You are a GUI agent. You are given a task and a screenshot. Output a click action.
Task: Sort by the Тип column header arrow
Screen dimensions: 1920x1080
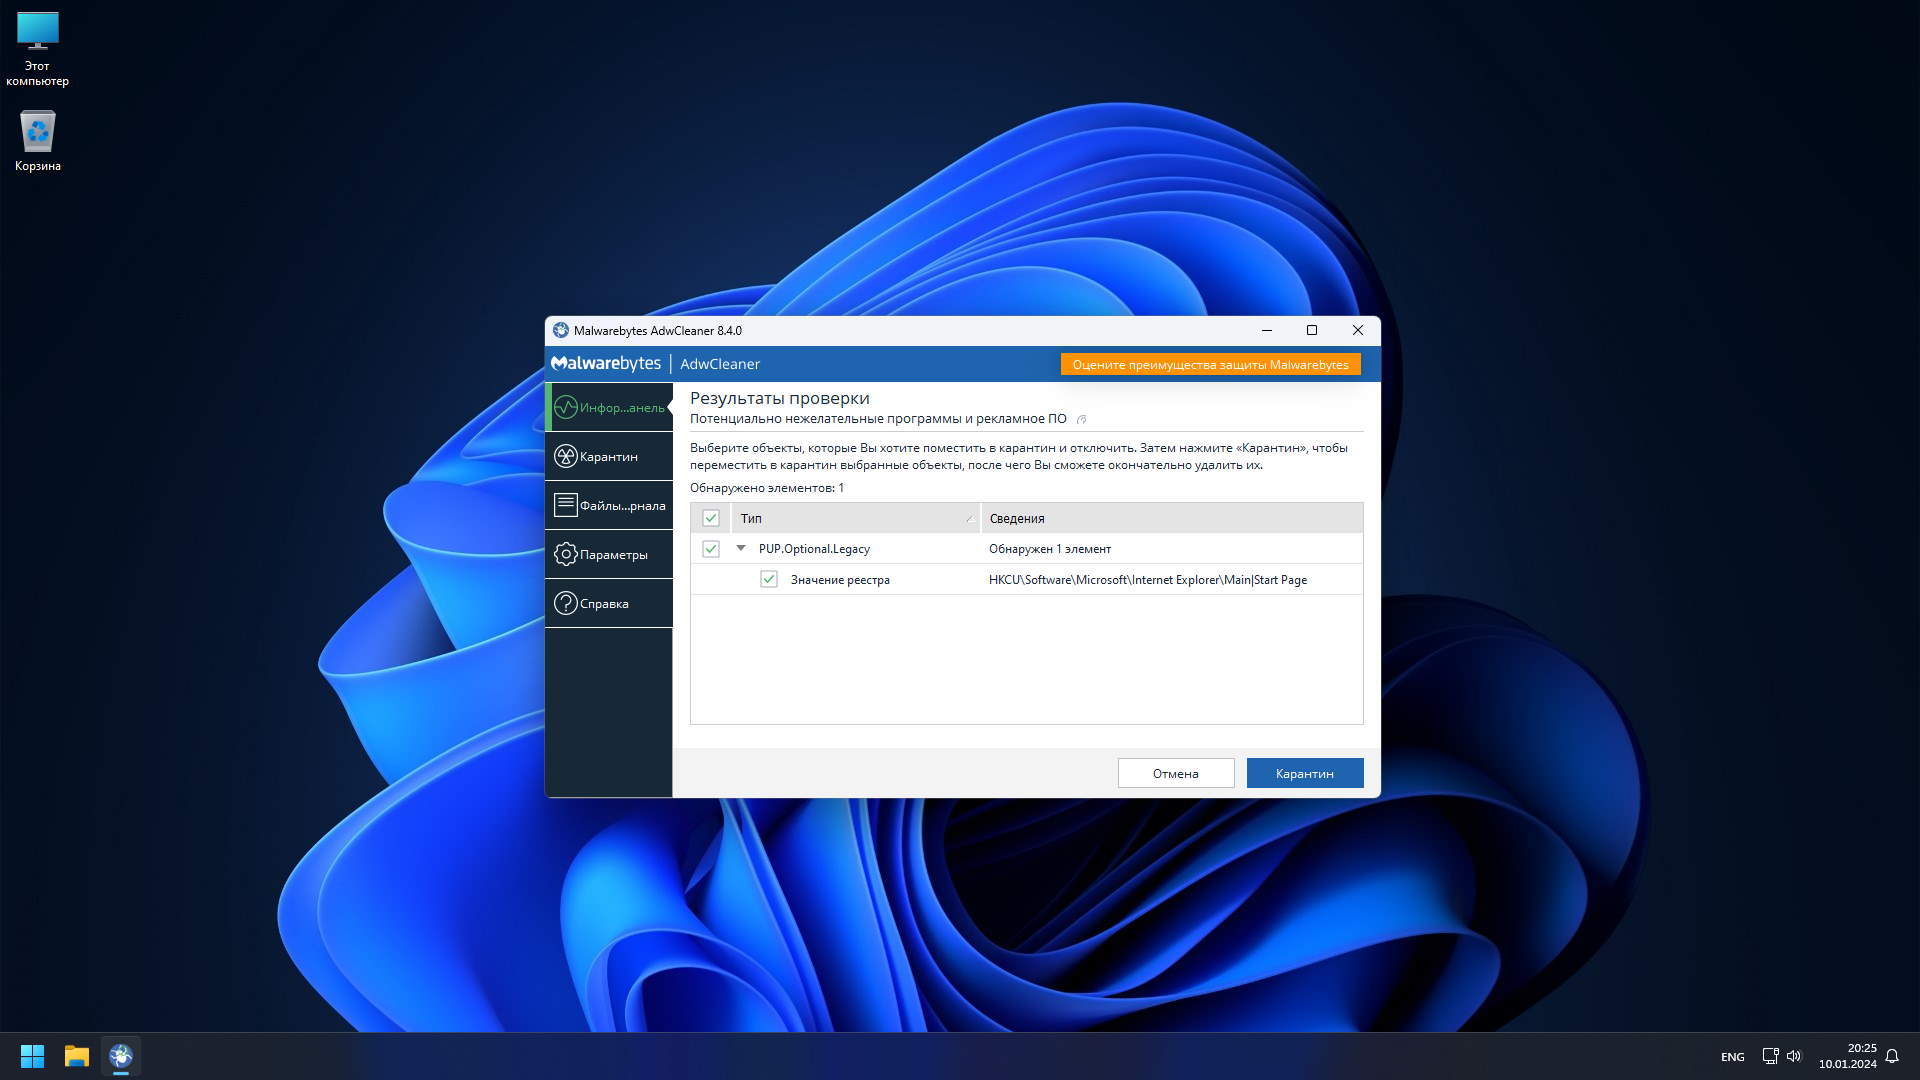[x=969, y=518]
